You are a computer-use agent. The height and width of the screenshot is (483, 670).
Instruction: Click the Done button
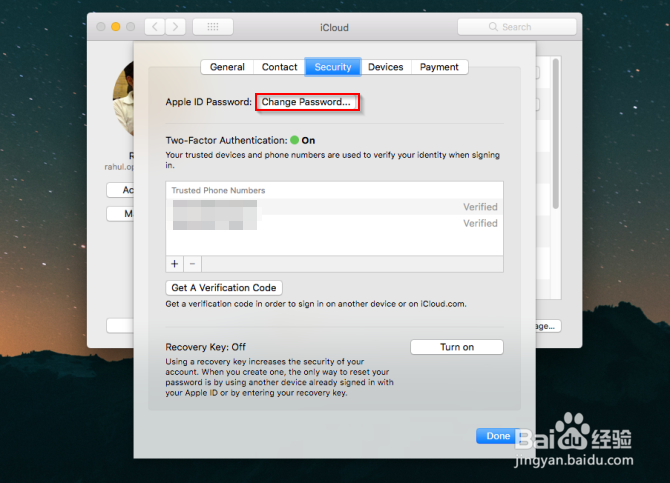tap(498, 436)
